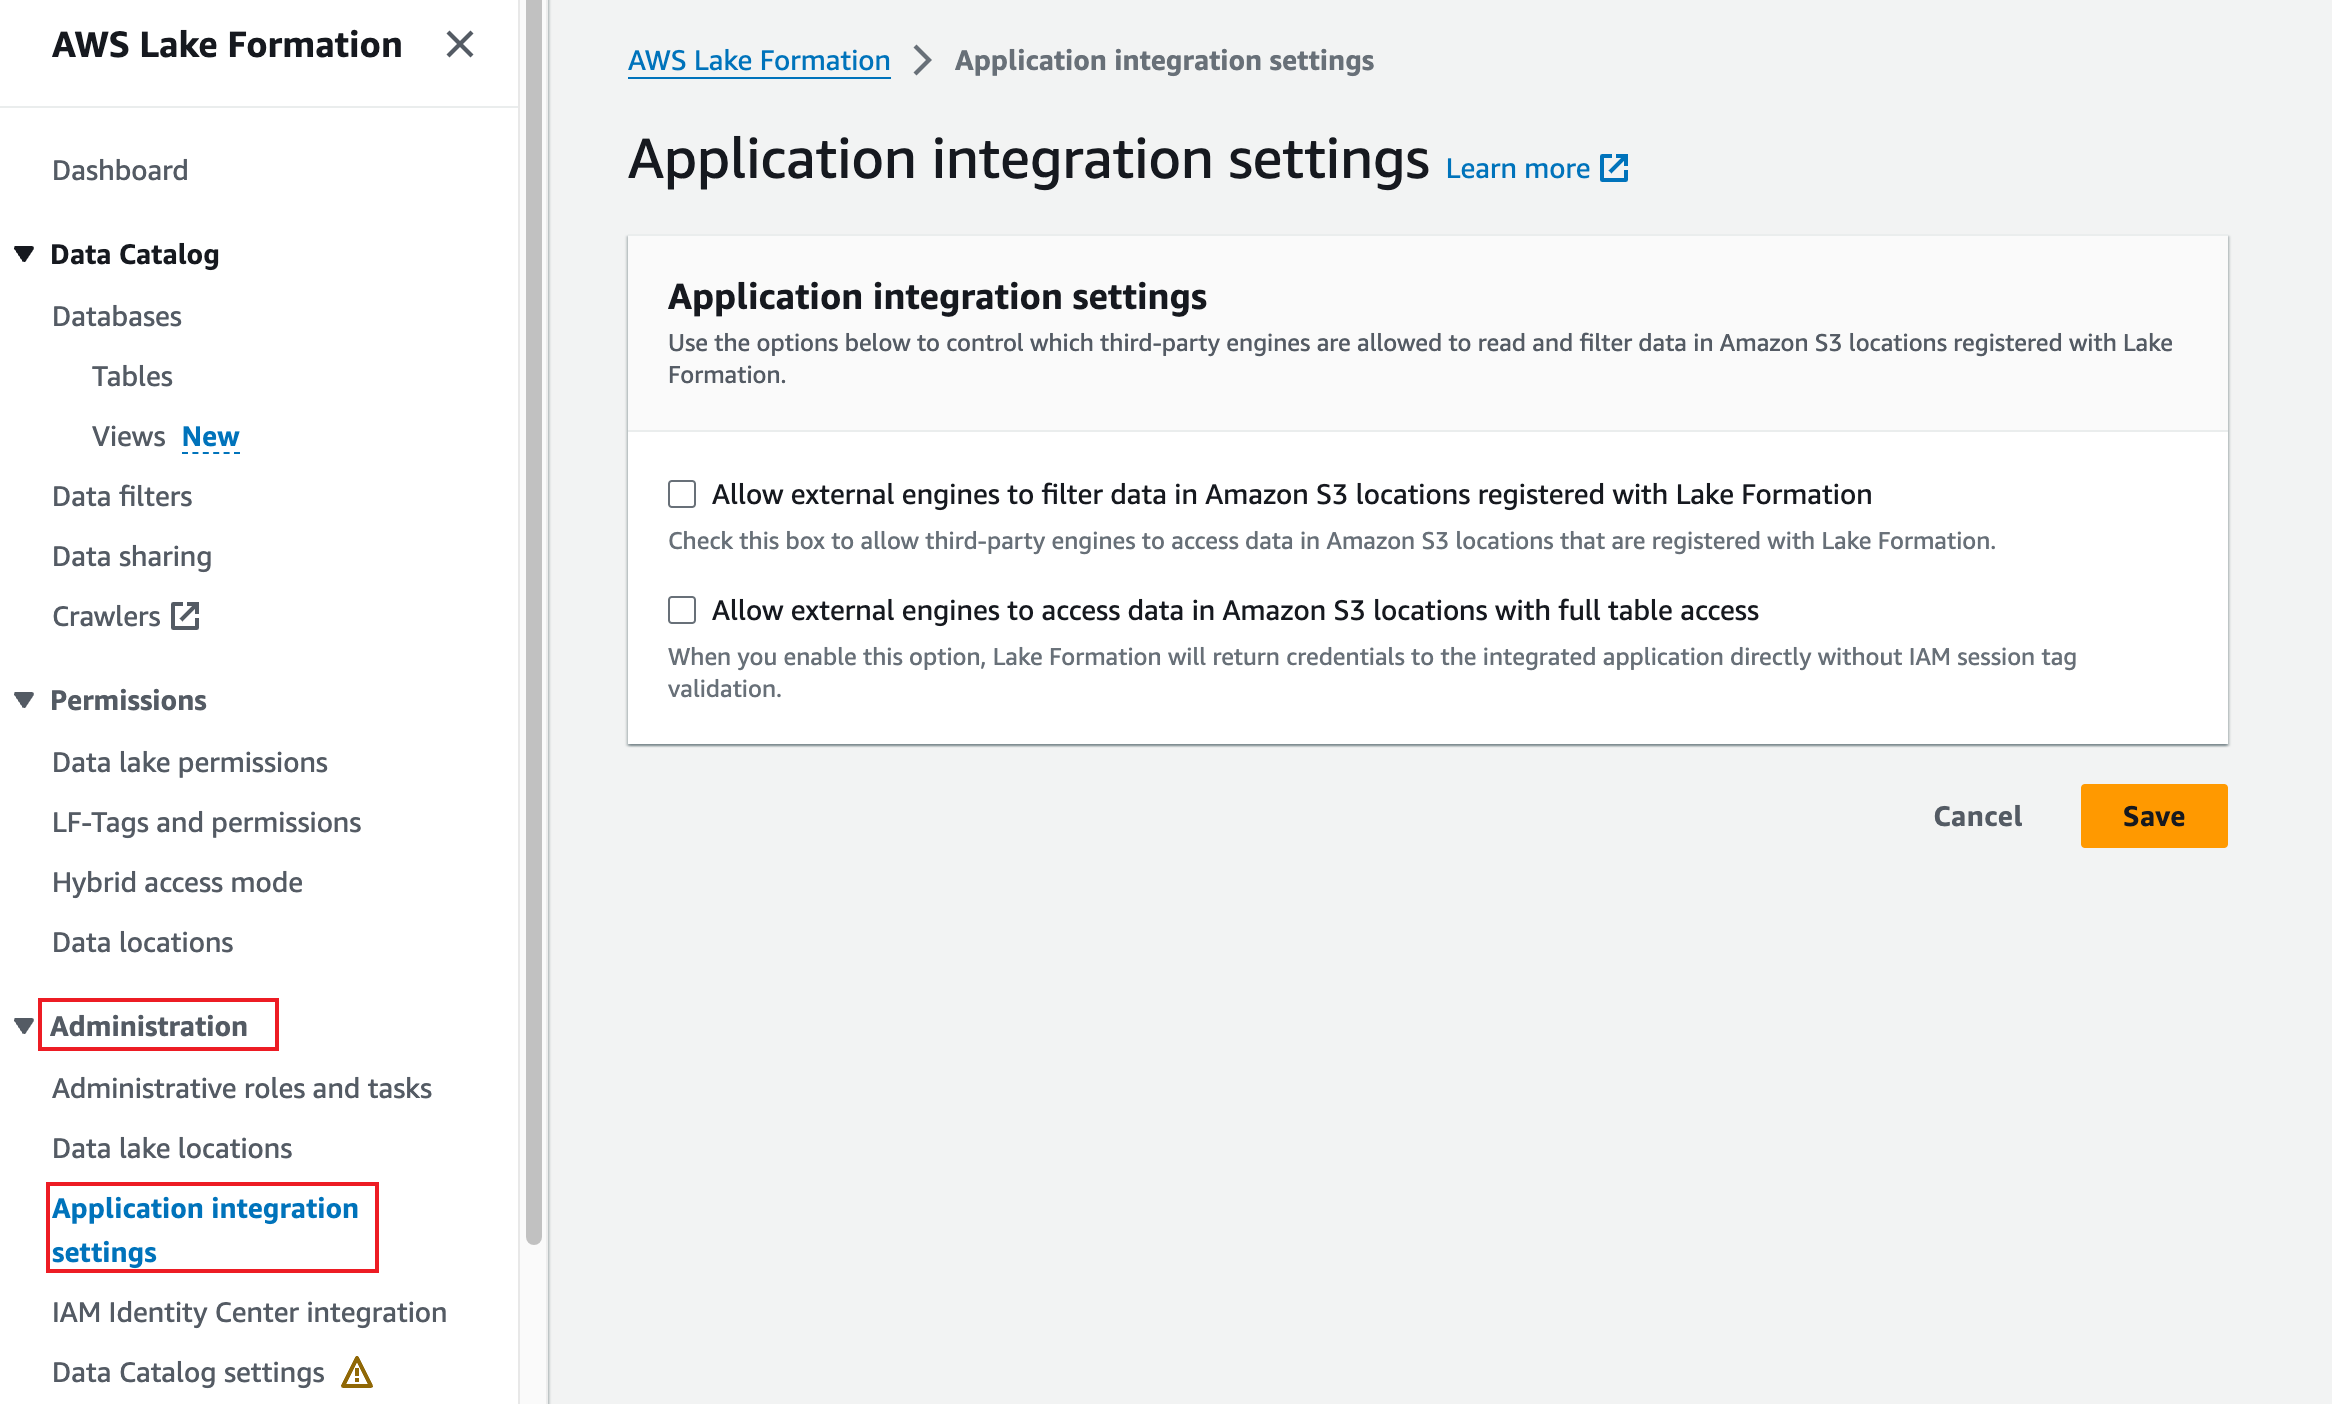Open Administrative roles and tasks
Image resolution: width=2332 pixels, height=1404 pixels.
242,1088
